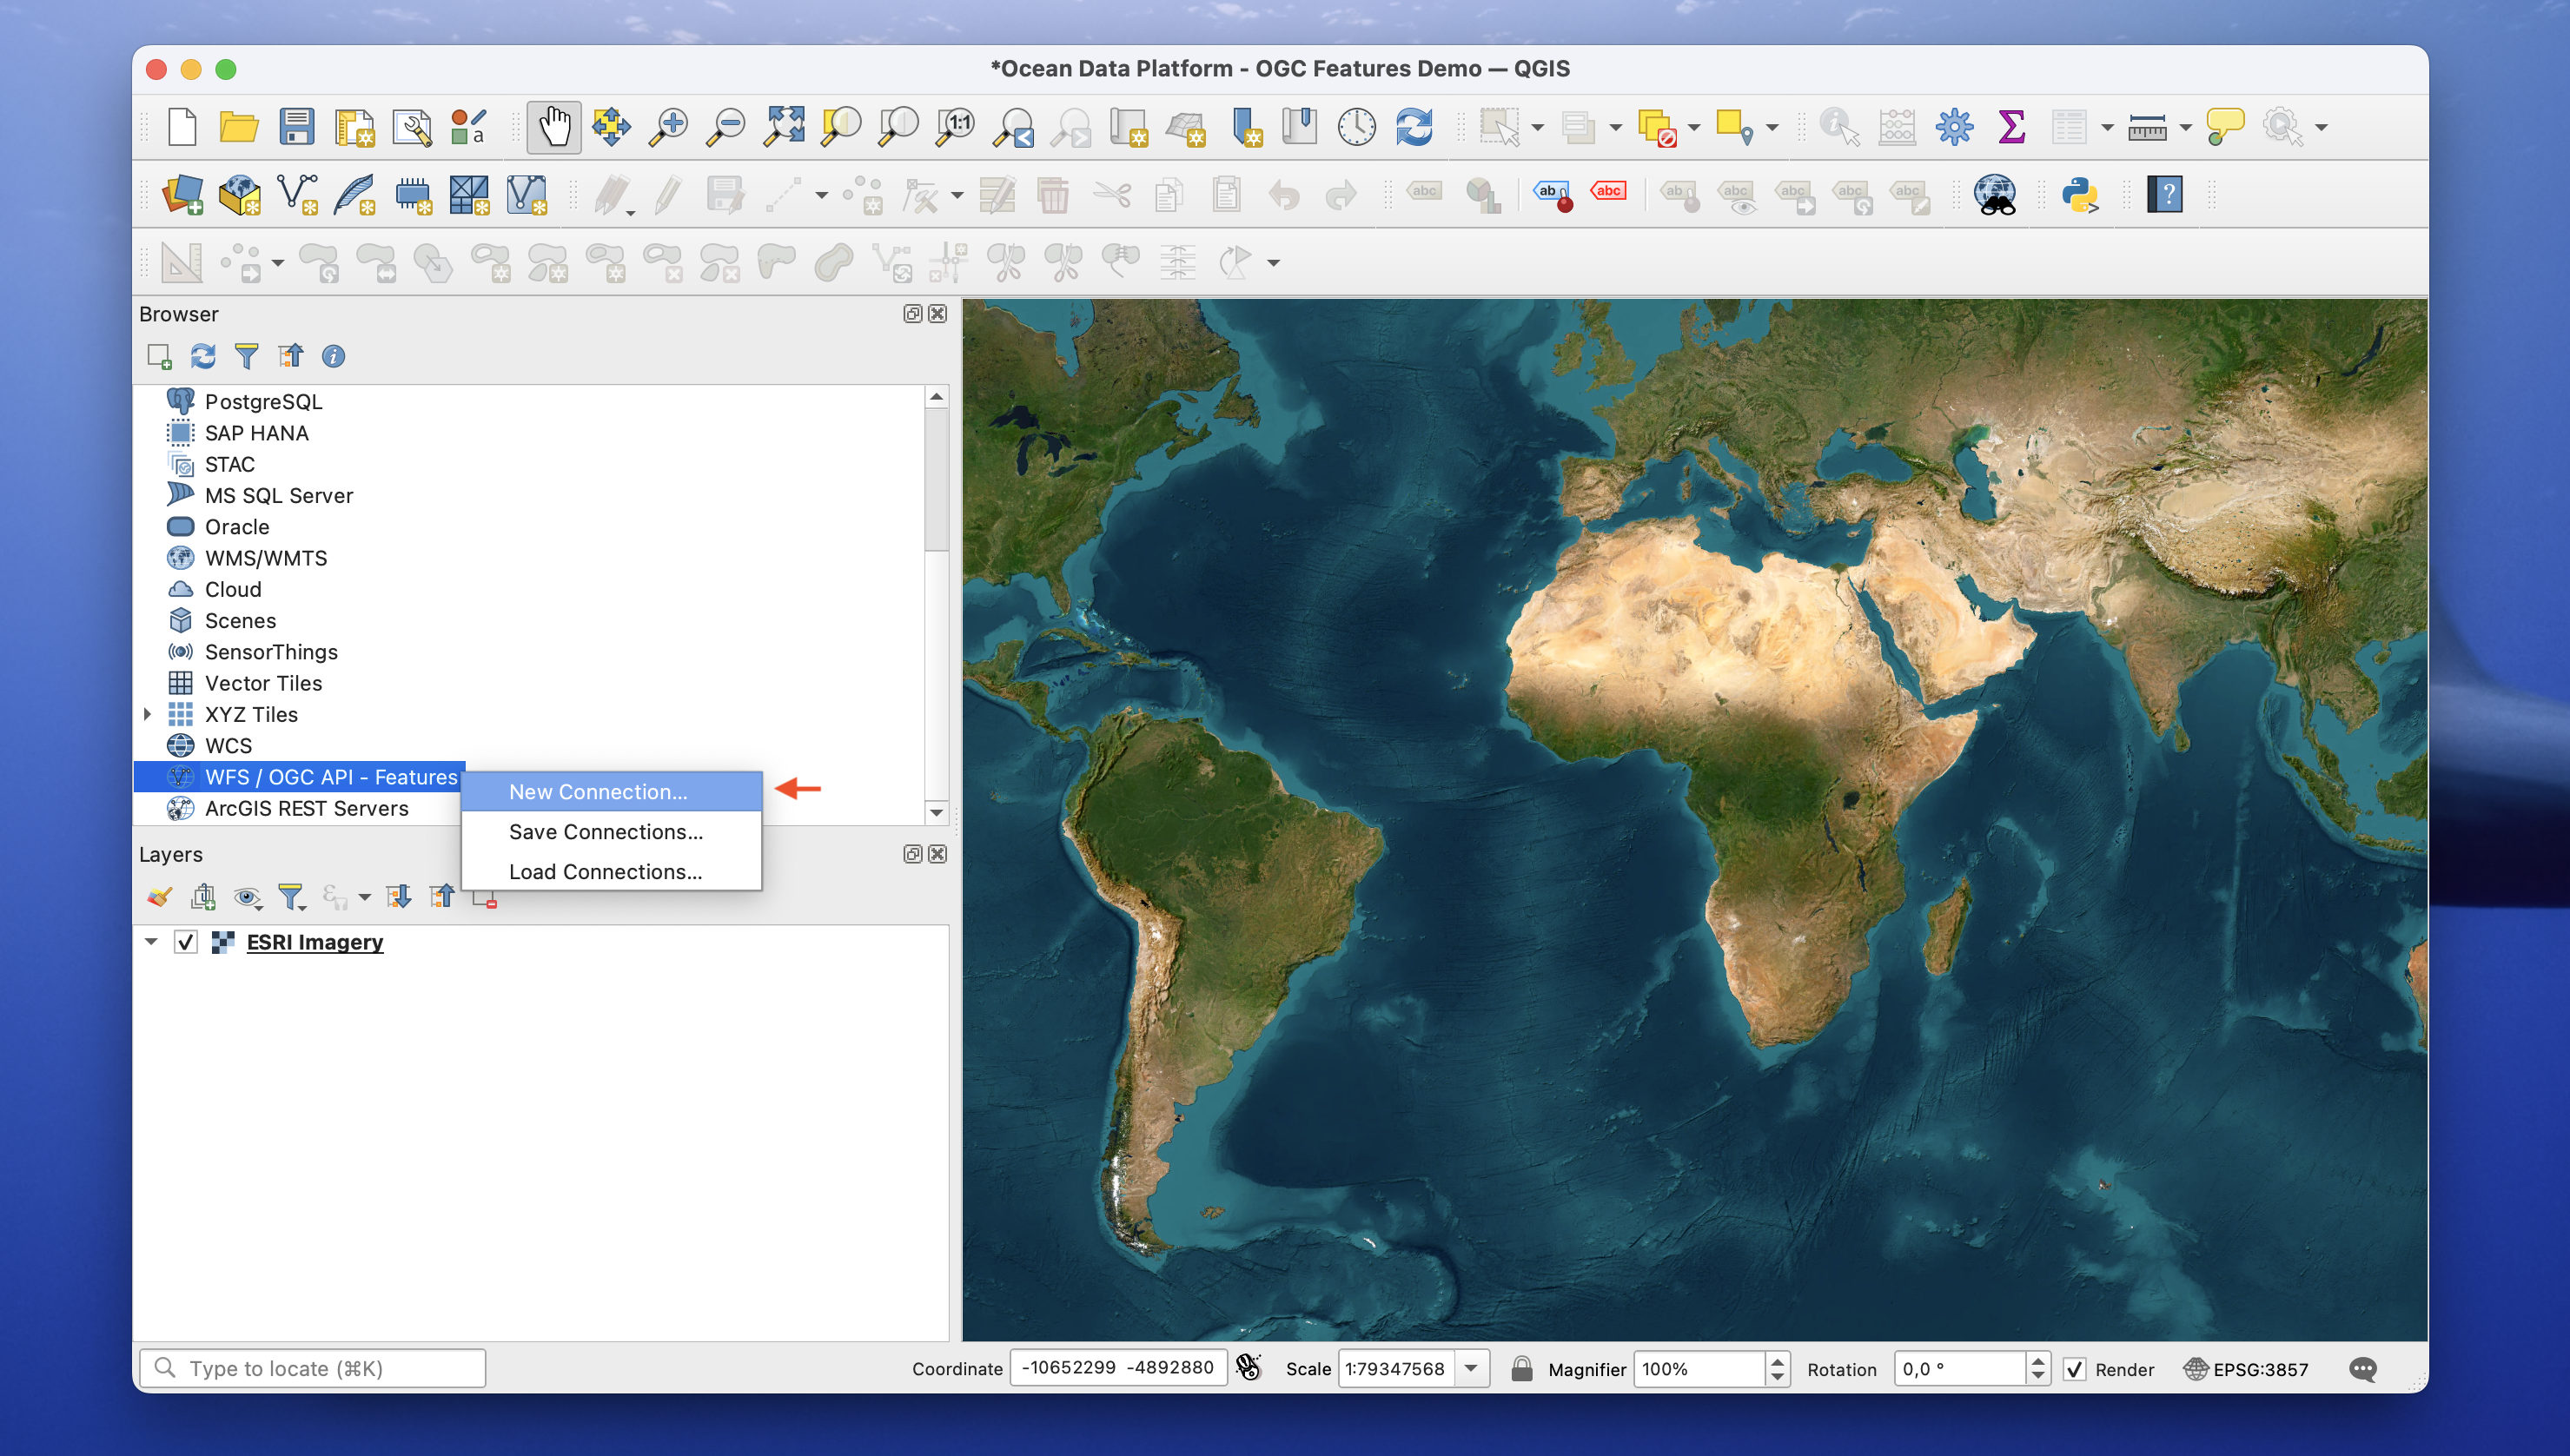Increase Magnifier value with up stepper

pos(1778,1361)
